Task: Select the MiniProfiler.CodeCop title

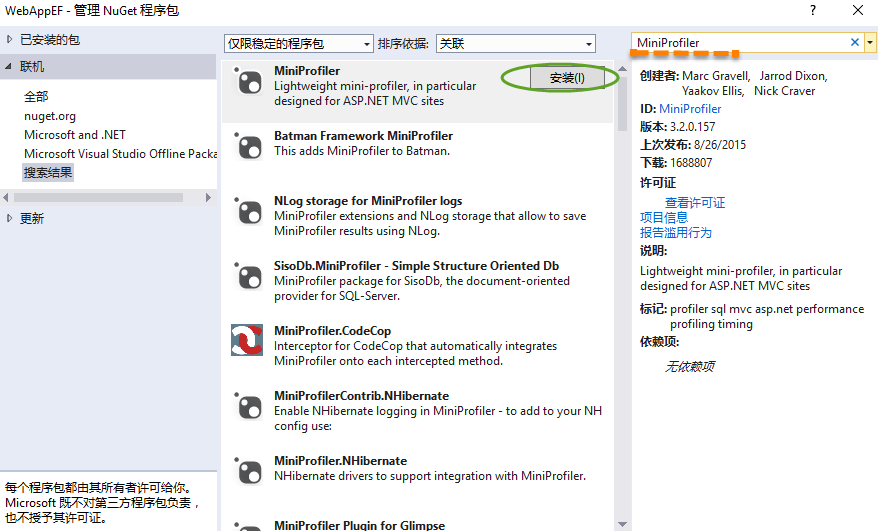Action: pos(332,330)
